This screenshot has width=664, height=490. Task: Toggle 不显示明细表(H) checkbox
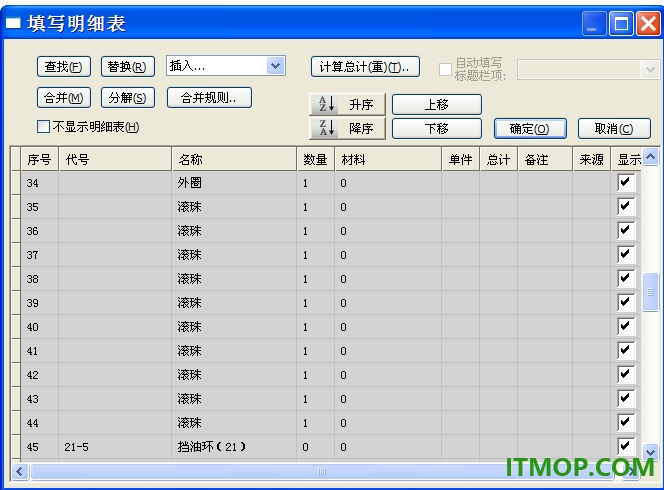(43, 127)
